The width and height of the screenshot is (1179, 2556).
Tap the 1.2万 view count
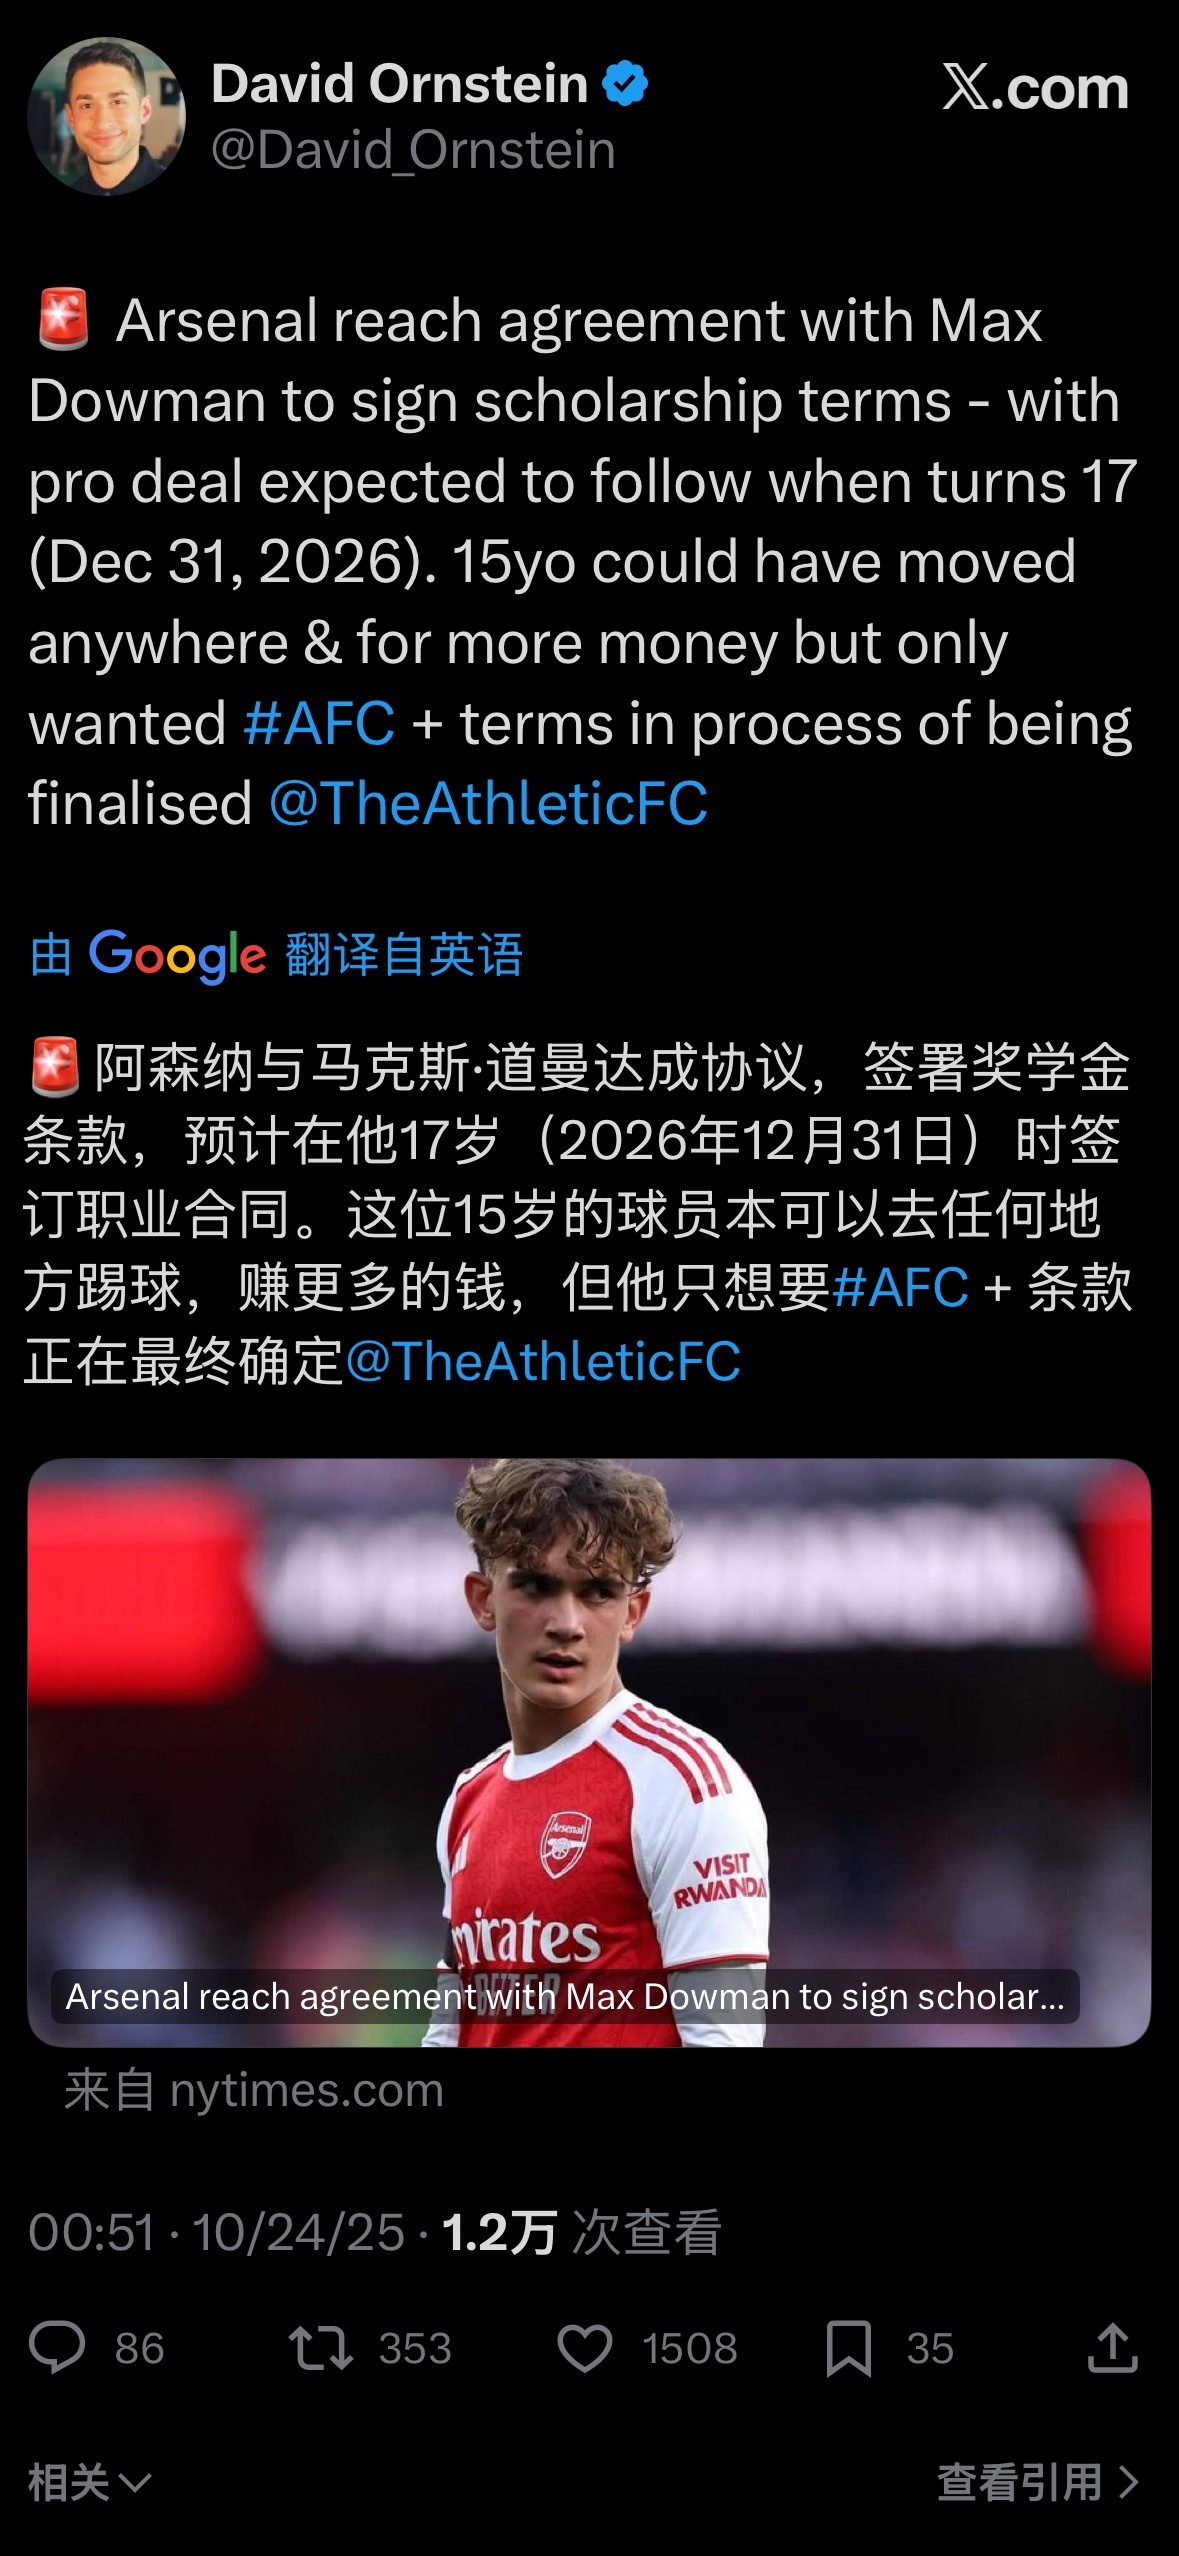point(498,2232)
